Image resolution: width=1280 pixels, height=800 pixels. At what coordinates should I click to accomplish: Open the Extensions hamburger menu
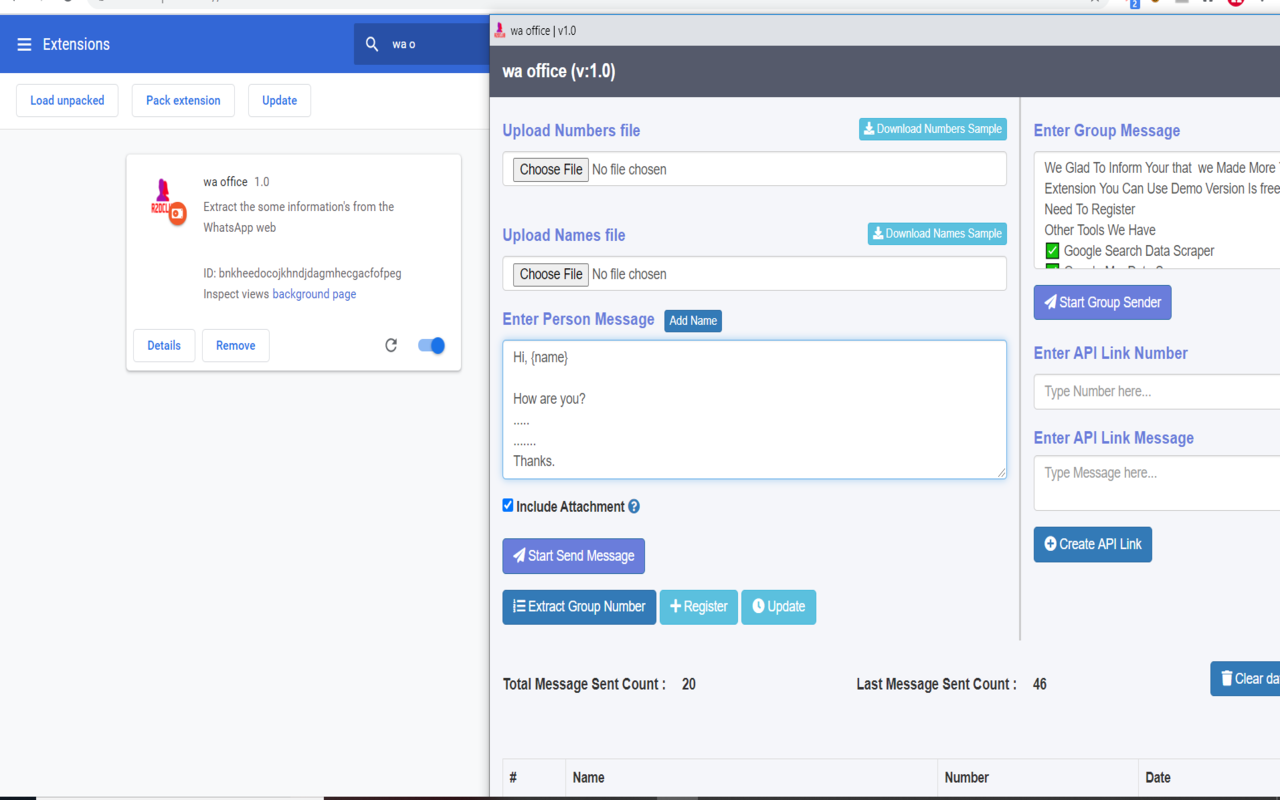24,44
